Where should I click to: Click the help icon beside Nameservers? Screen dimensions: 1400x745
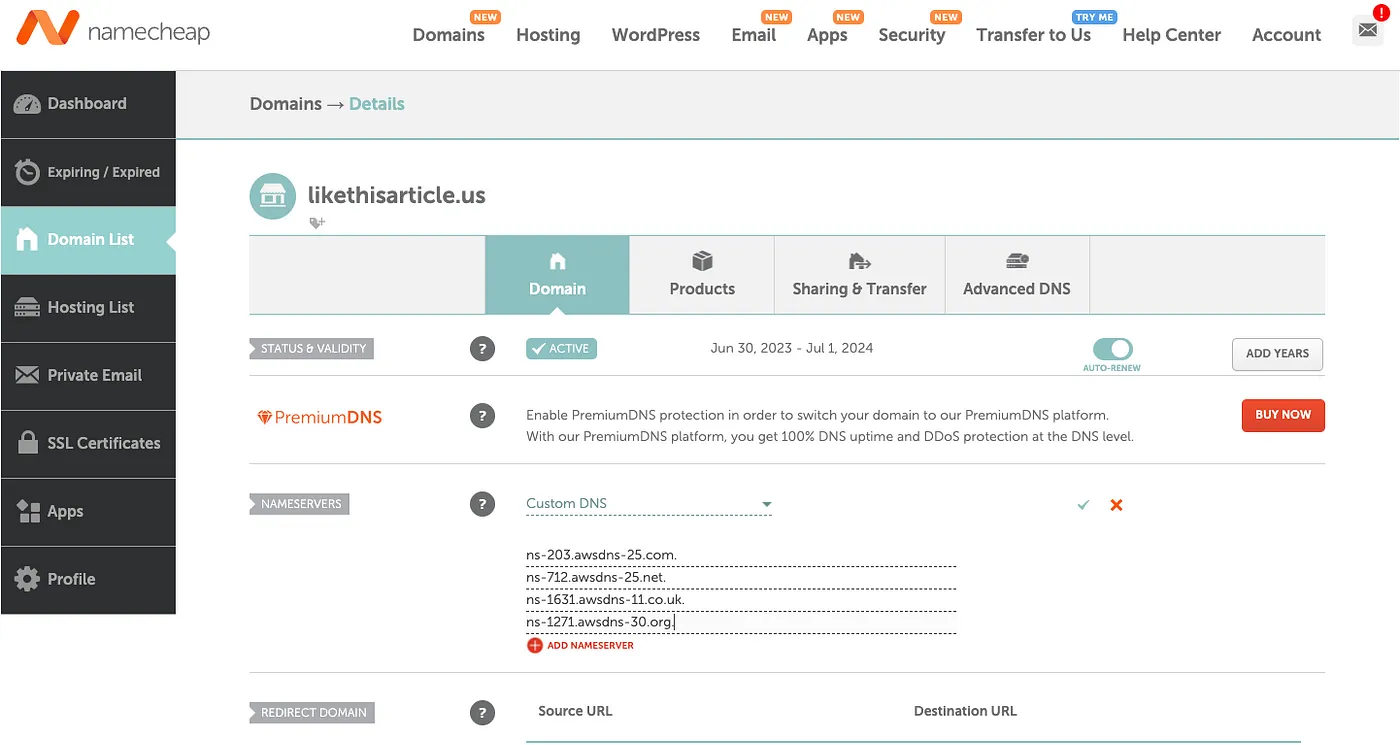tap(482, 504)
